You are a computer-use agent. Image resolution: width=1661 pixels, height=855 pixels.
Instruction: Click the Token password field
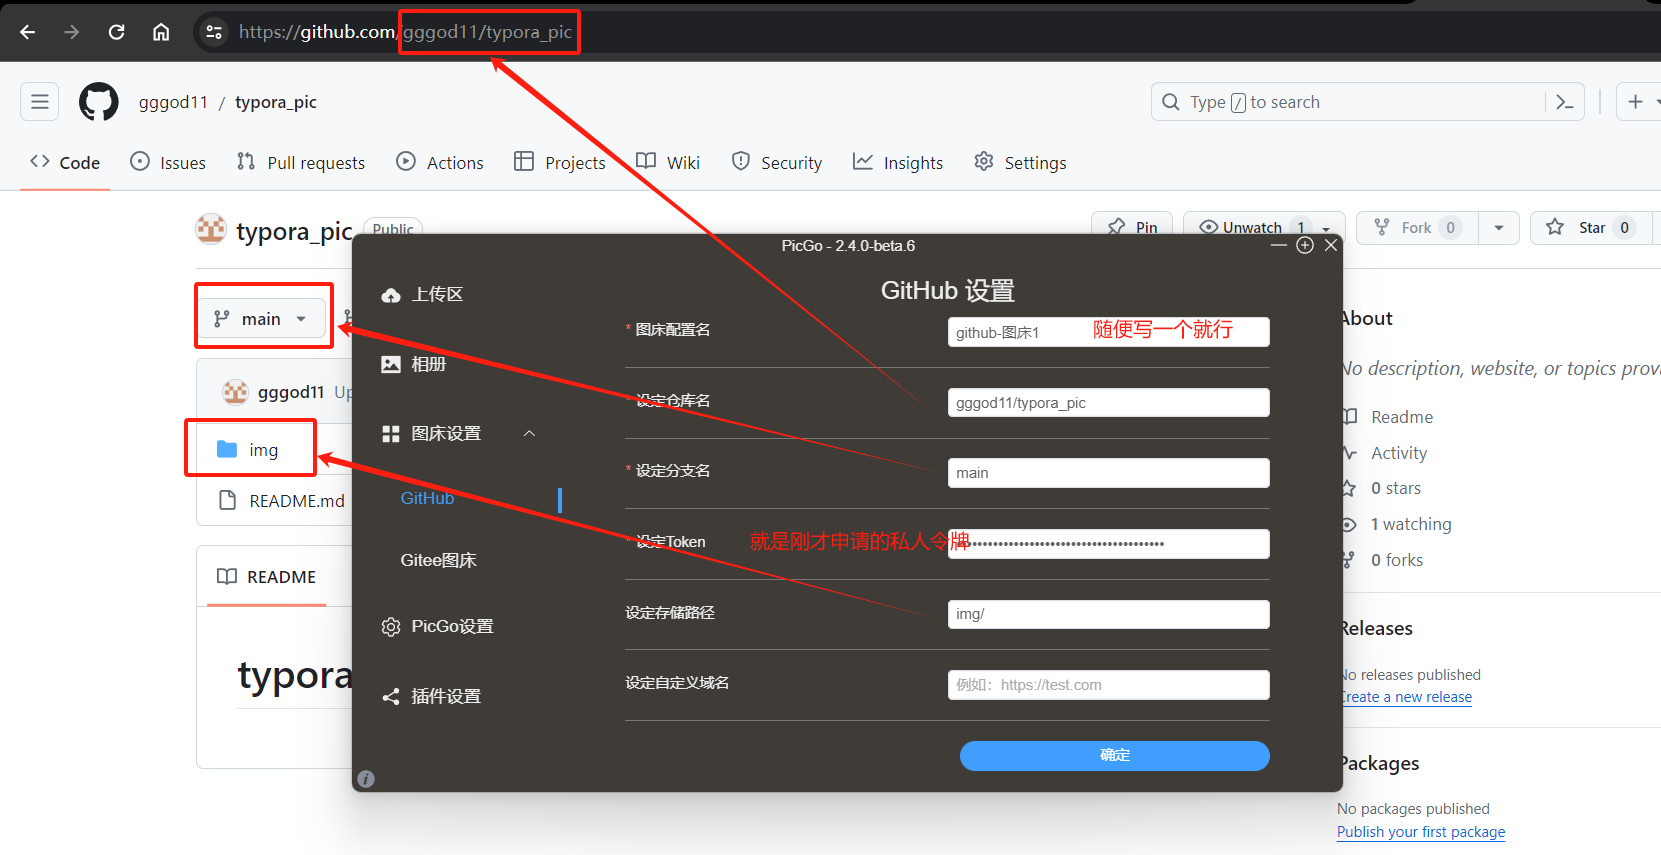click(1108, 544)
